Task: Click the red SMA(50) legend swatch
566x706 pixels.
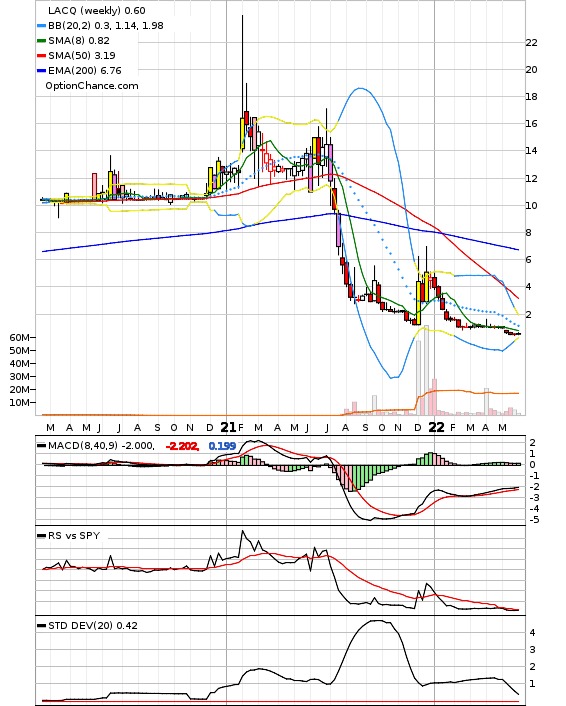Action: pos(41,56)
